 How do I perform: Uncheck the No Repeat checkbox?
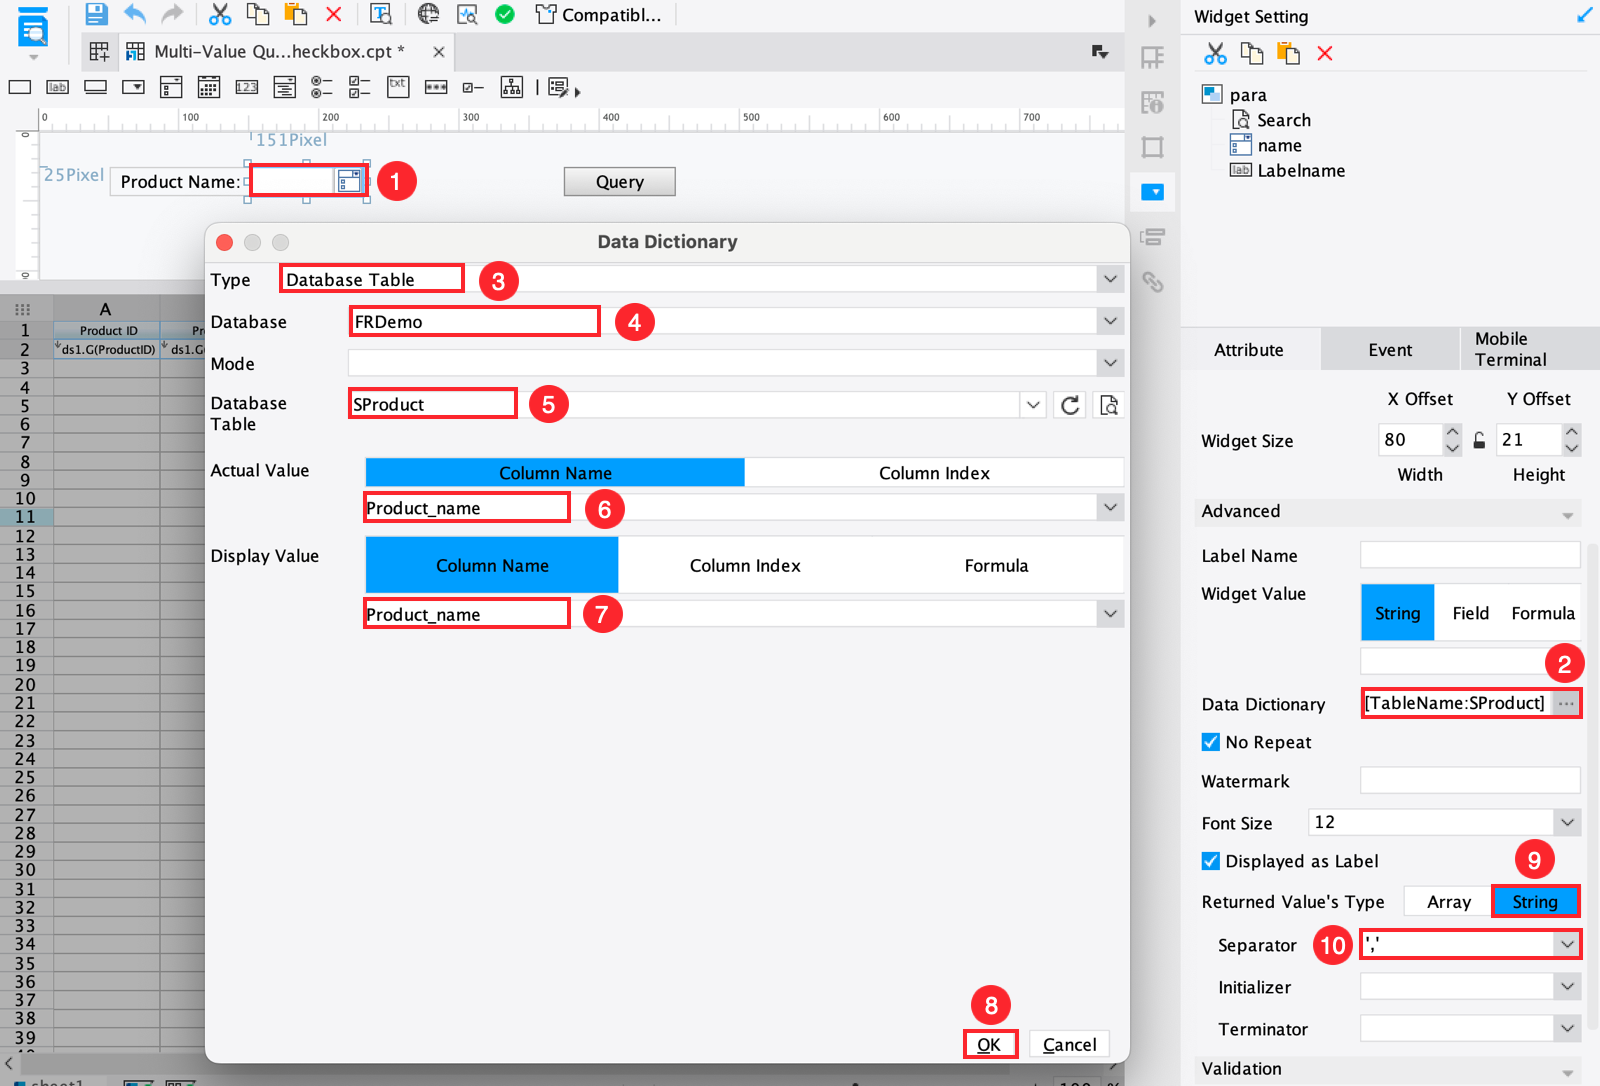pos(1210,742)
